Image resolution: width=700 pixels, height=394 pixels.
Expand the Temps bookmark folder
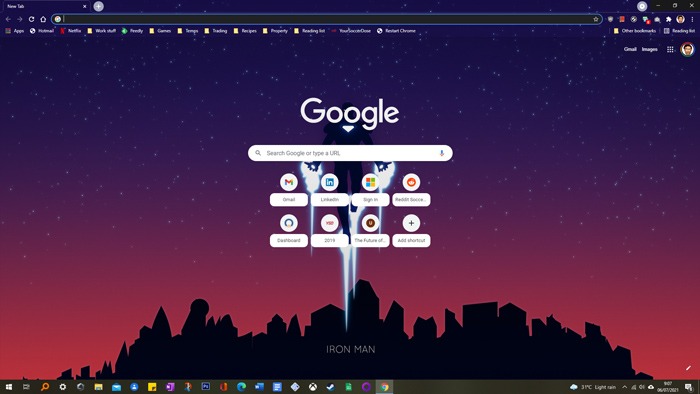(x=188, y=31)
